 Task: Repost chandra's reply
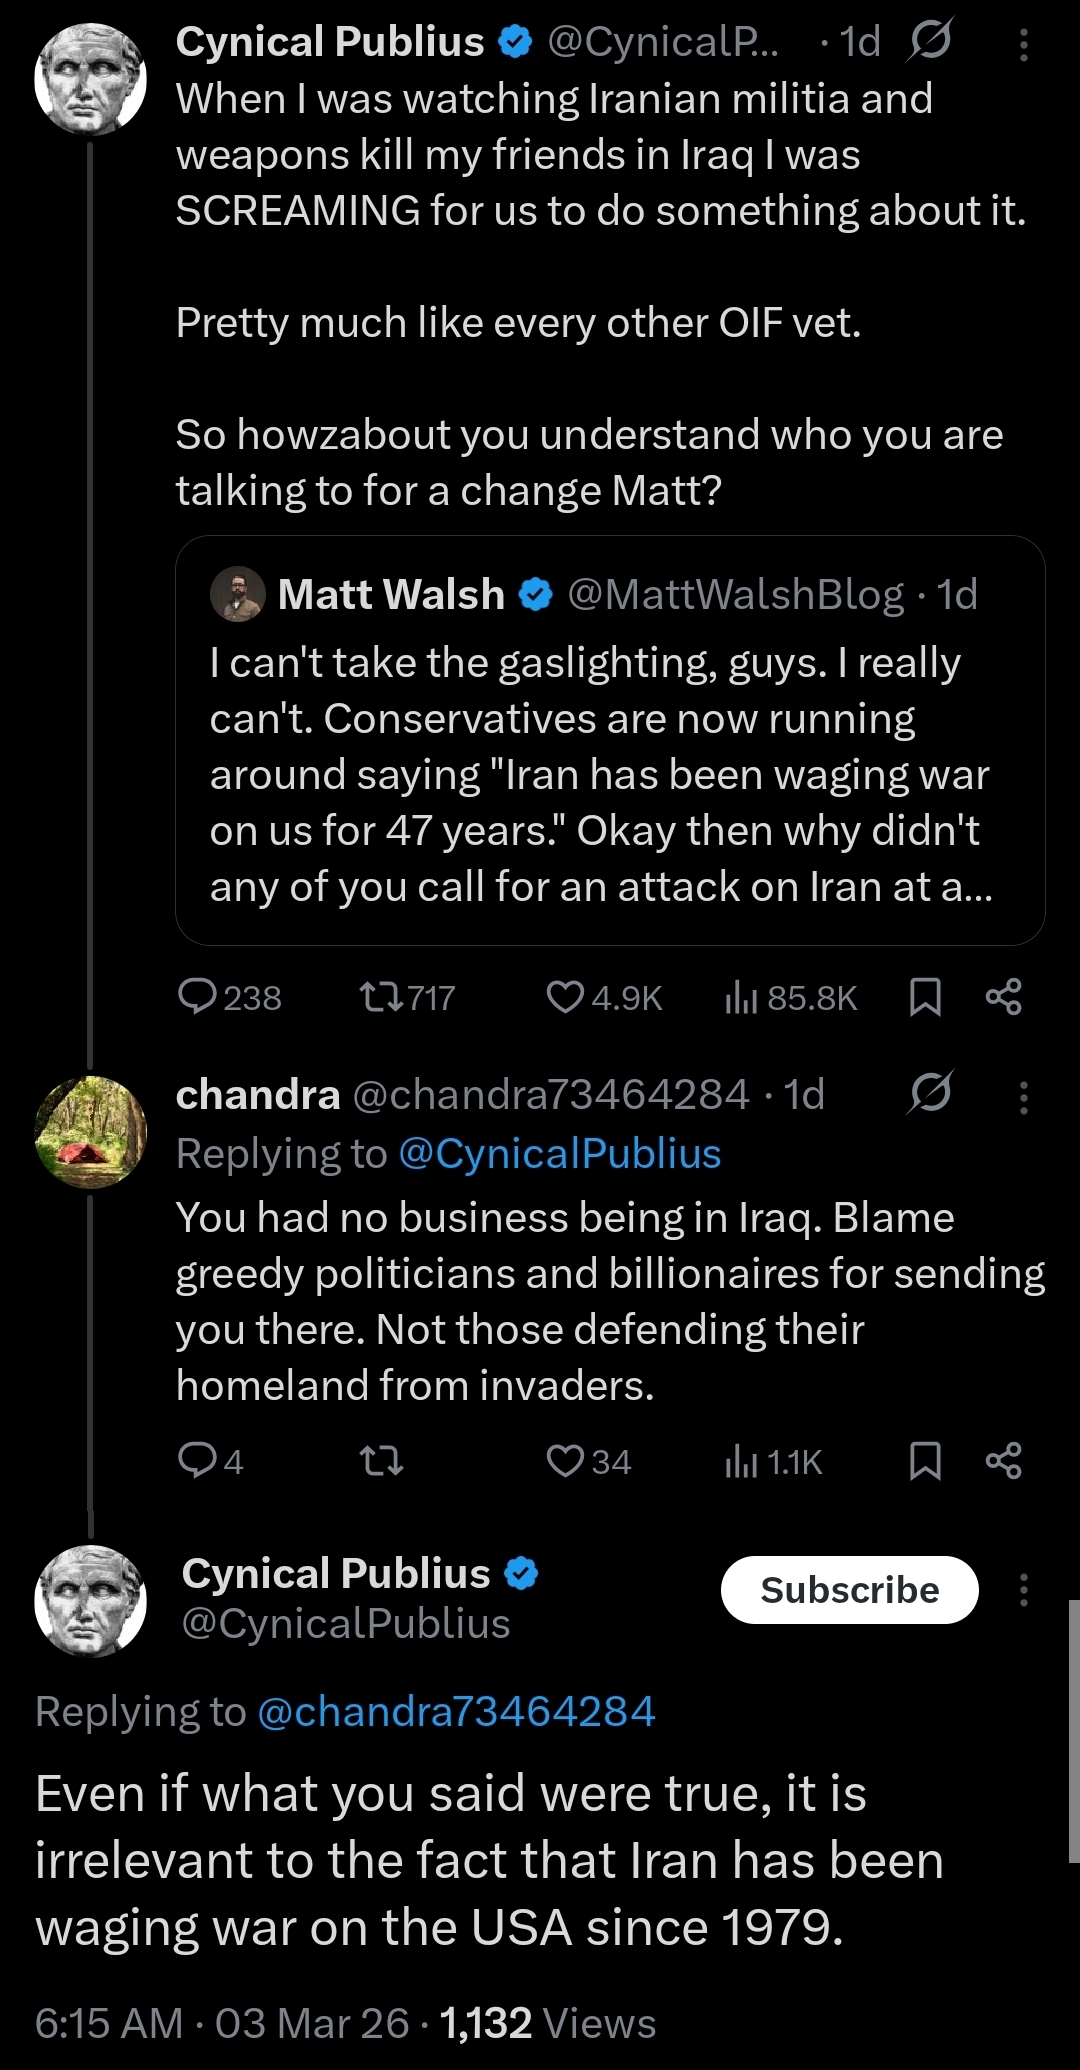pos(380,1462)
